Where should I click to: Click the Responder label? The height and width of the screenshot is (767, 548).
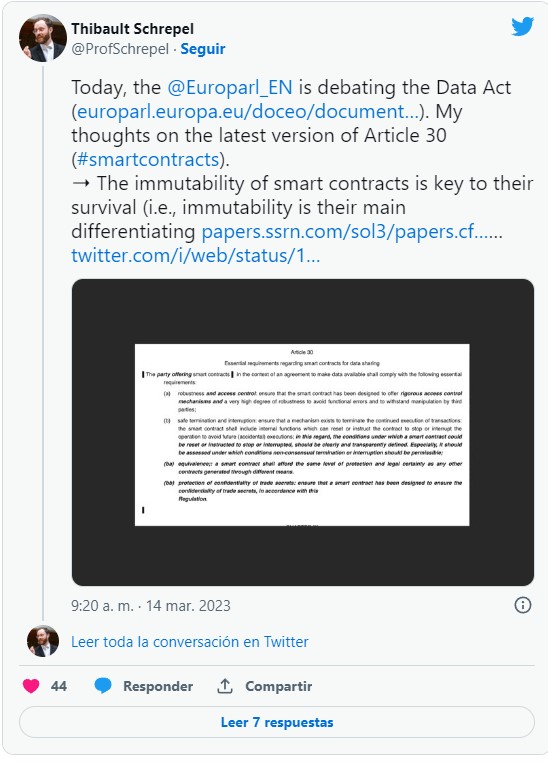[158, 686]
